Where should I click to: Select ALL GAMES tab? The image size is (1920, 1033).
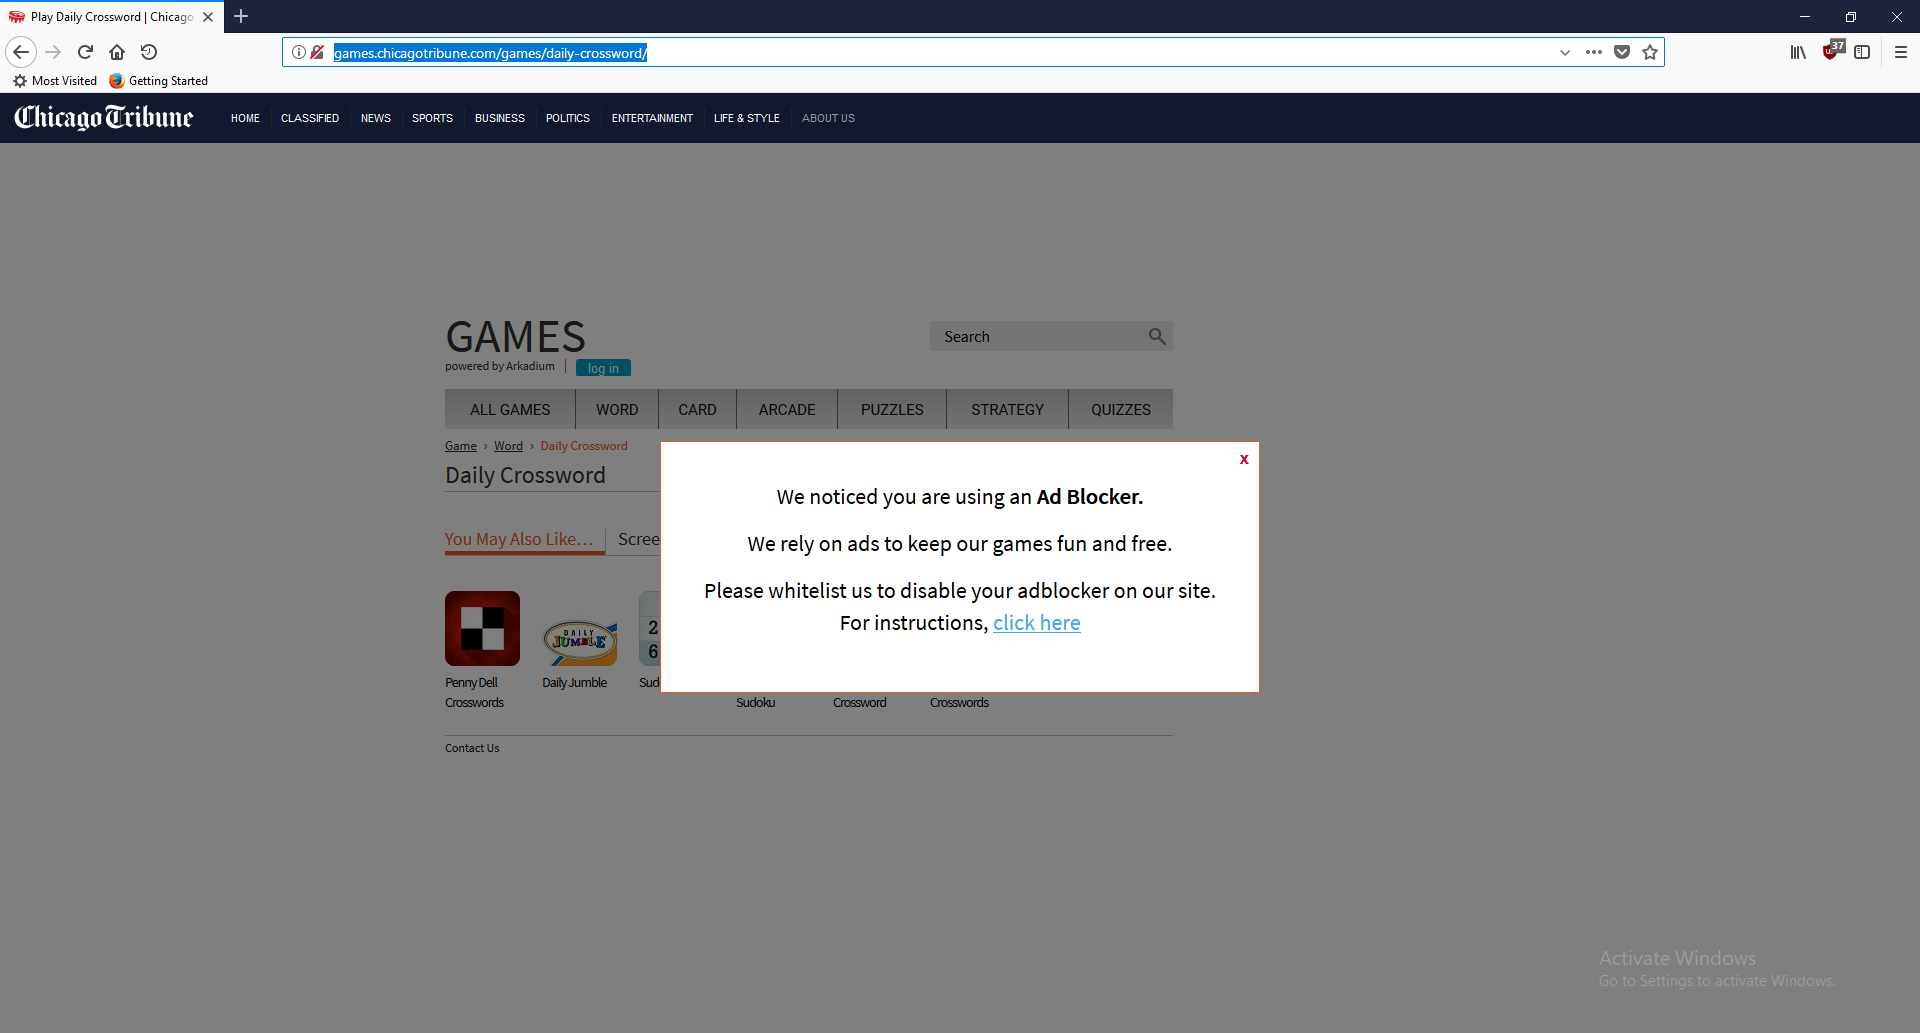510,409
